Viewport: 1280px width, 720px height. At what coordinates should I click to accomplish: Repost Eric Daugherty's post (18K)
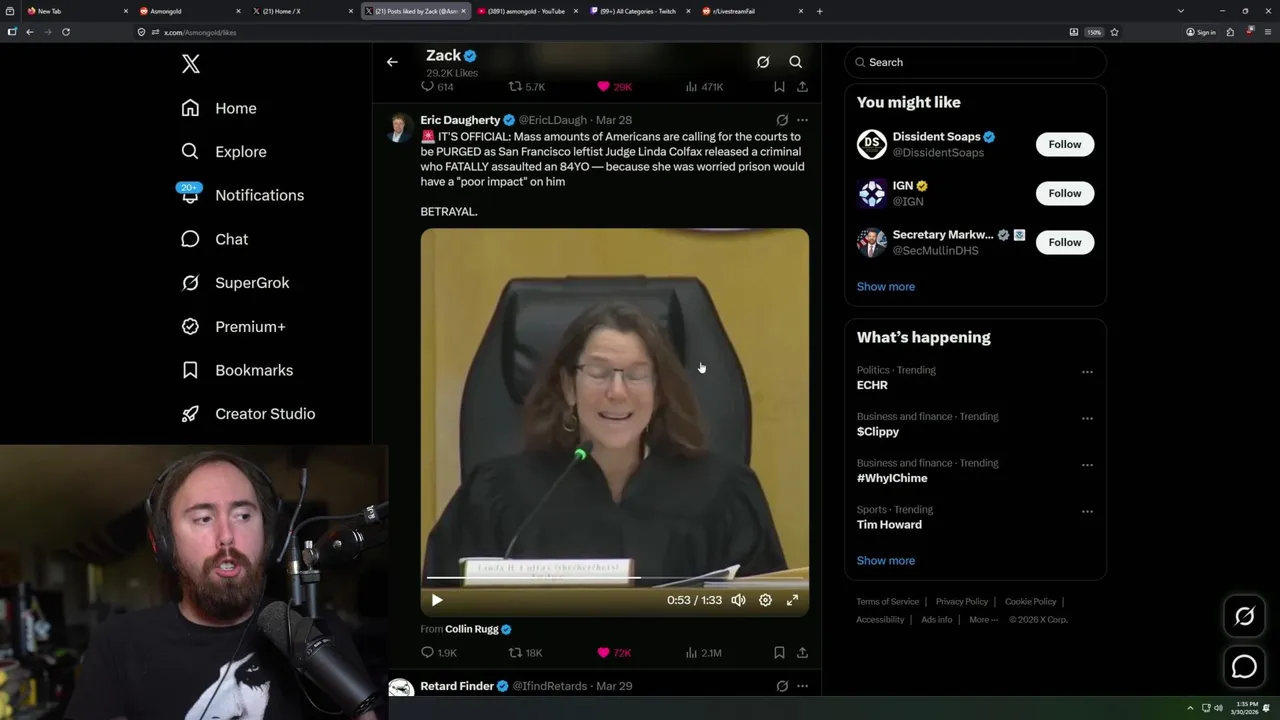(x=526, y=653)
